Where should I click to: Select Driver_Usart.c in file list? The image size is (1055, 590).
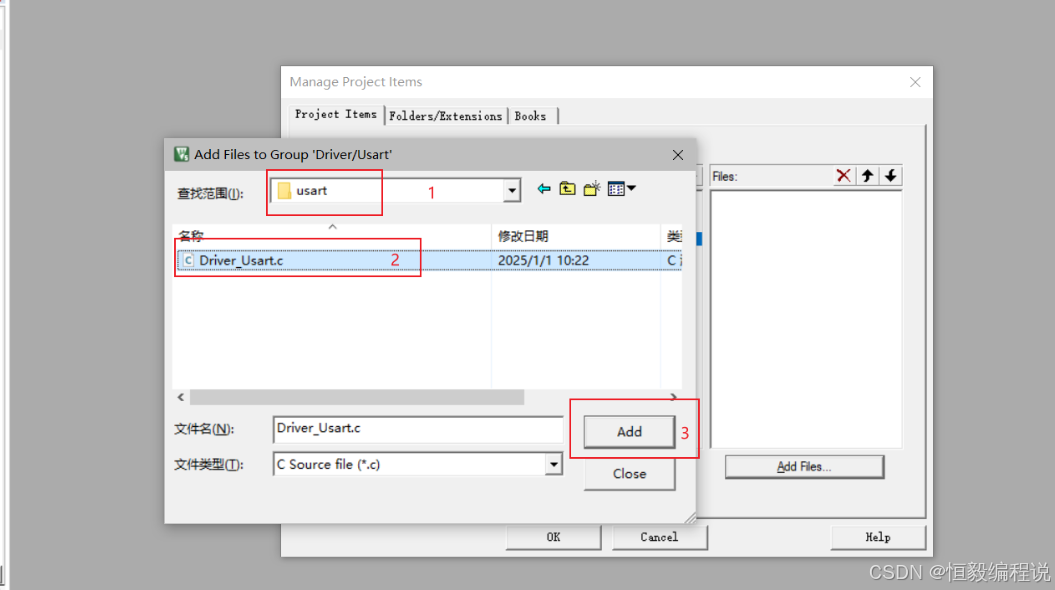pos(241,260)
